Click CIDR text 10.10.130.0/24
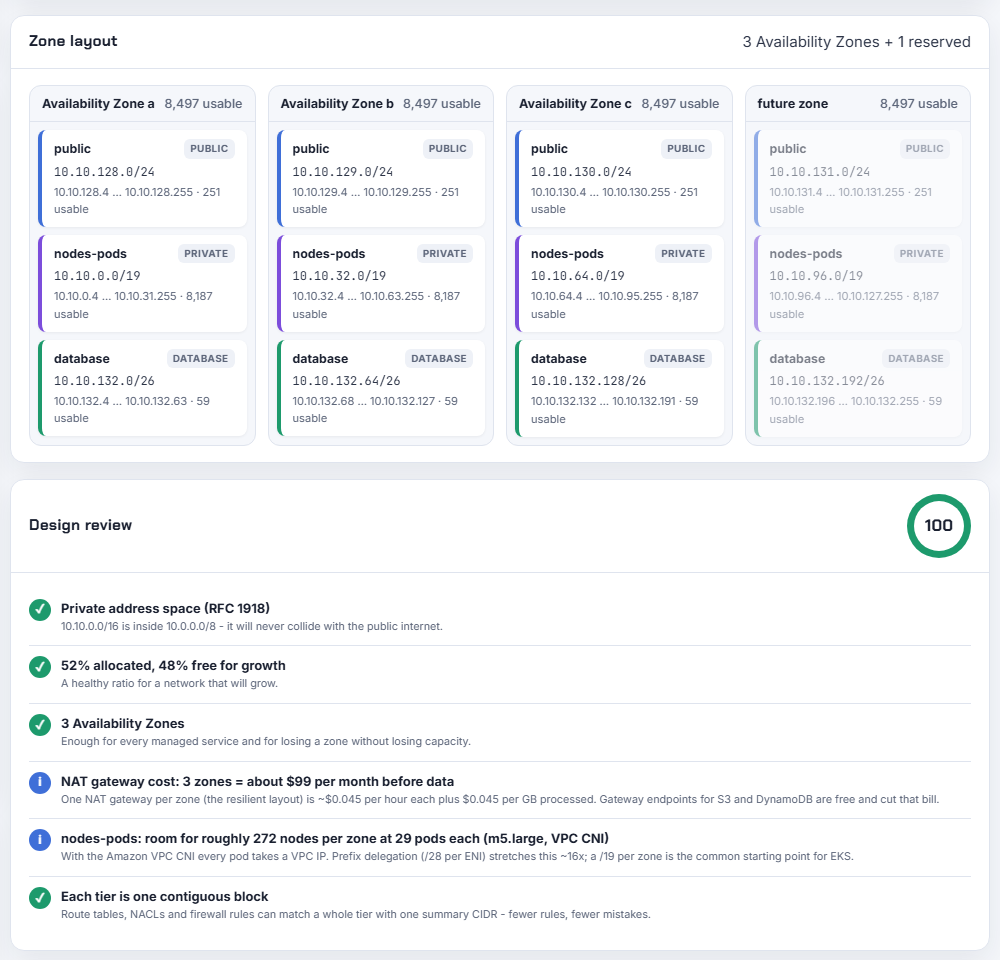This screenshot has height=960, width=1000. click(x=581, y=172)
